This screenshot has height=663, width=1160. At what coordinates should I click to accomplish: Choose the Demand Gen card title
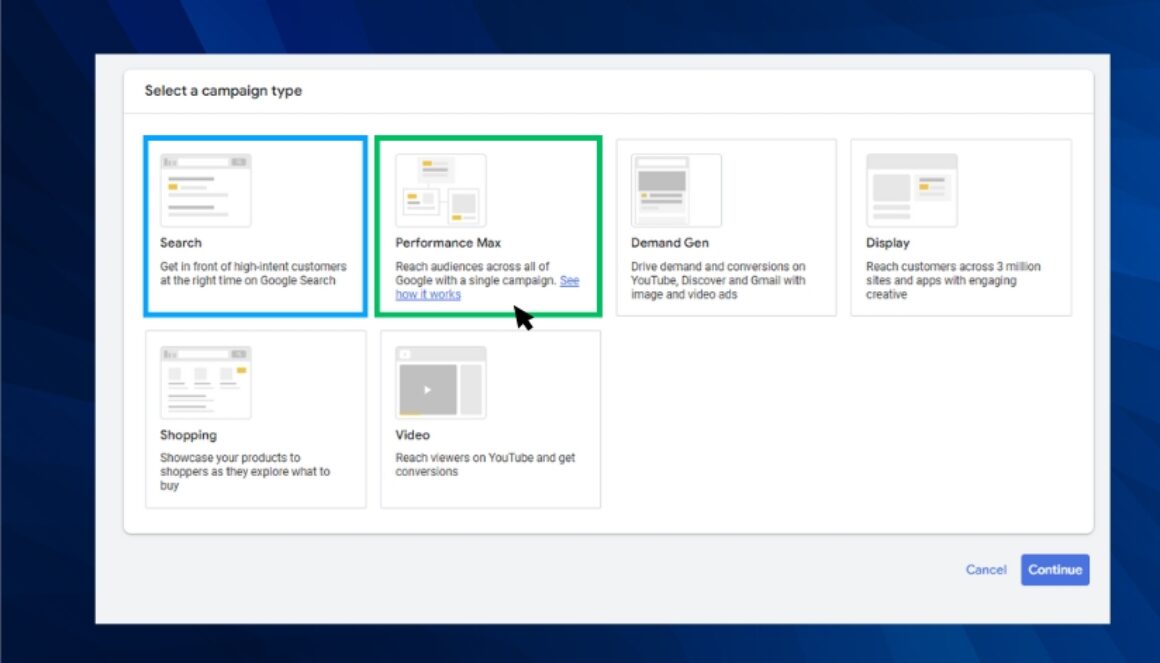pyautogui.click(x=670, y=243)
